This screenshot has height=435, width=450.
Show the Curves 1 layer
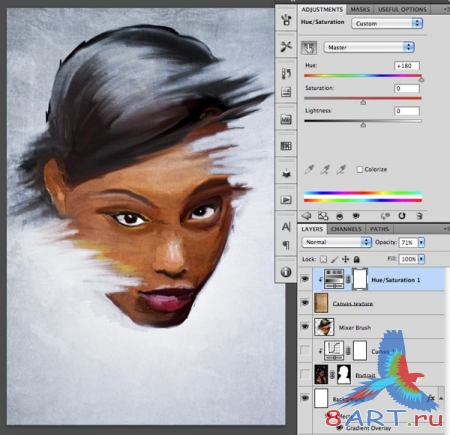[305, 350]
